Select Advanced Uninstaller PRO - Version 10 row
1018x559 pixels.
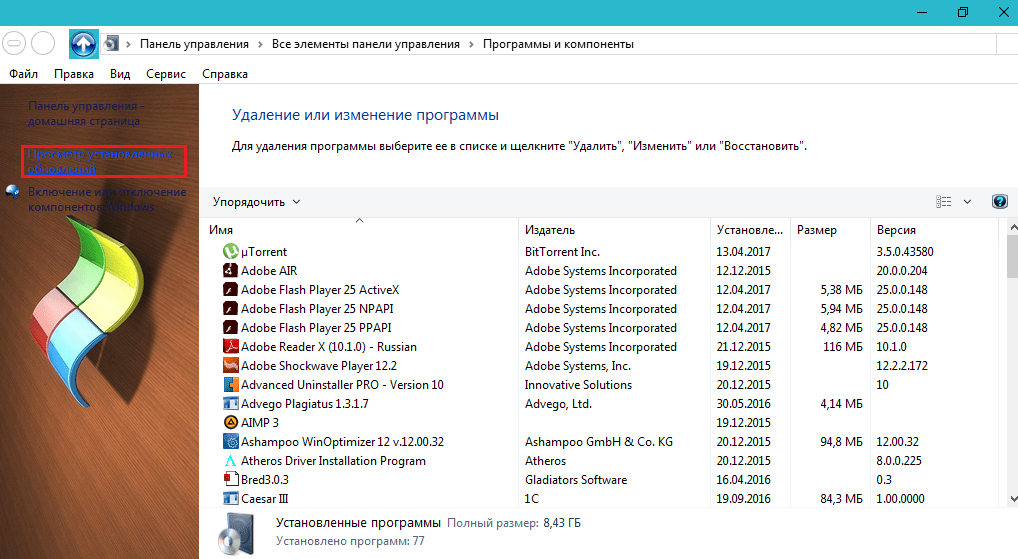click(609, 384)
